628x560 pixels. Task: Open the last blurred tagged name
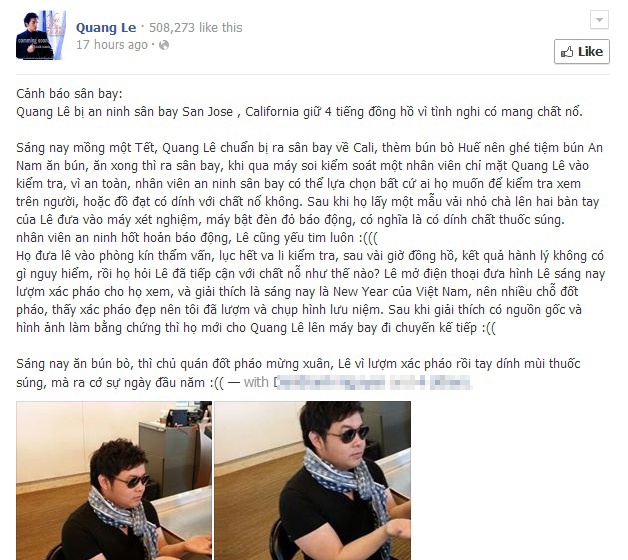pyautogui.click(x=451, y=382)
